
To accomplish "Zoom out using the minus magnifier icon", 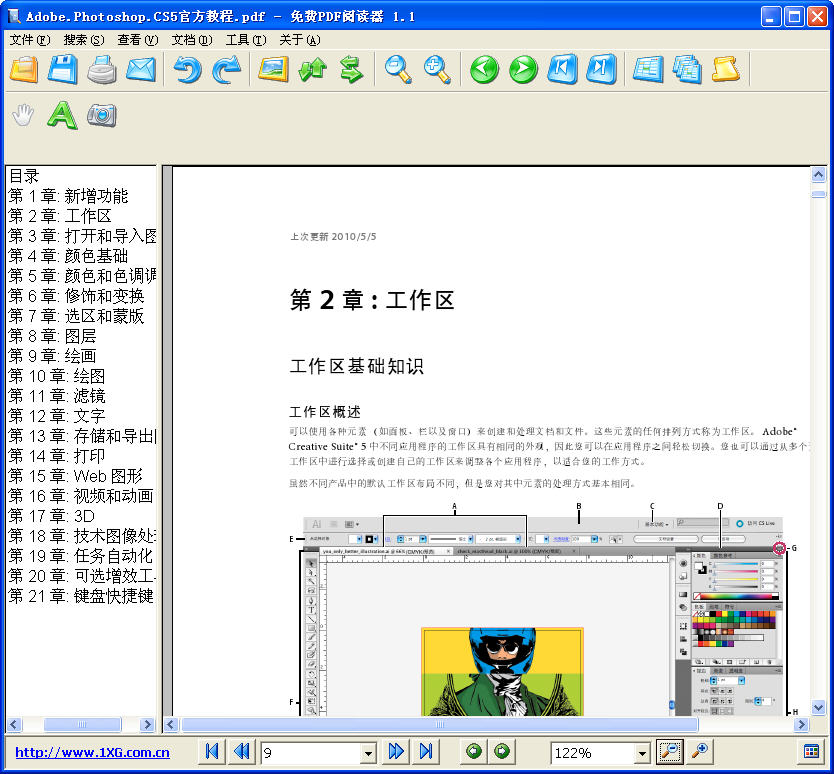I will pos(398,69).
